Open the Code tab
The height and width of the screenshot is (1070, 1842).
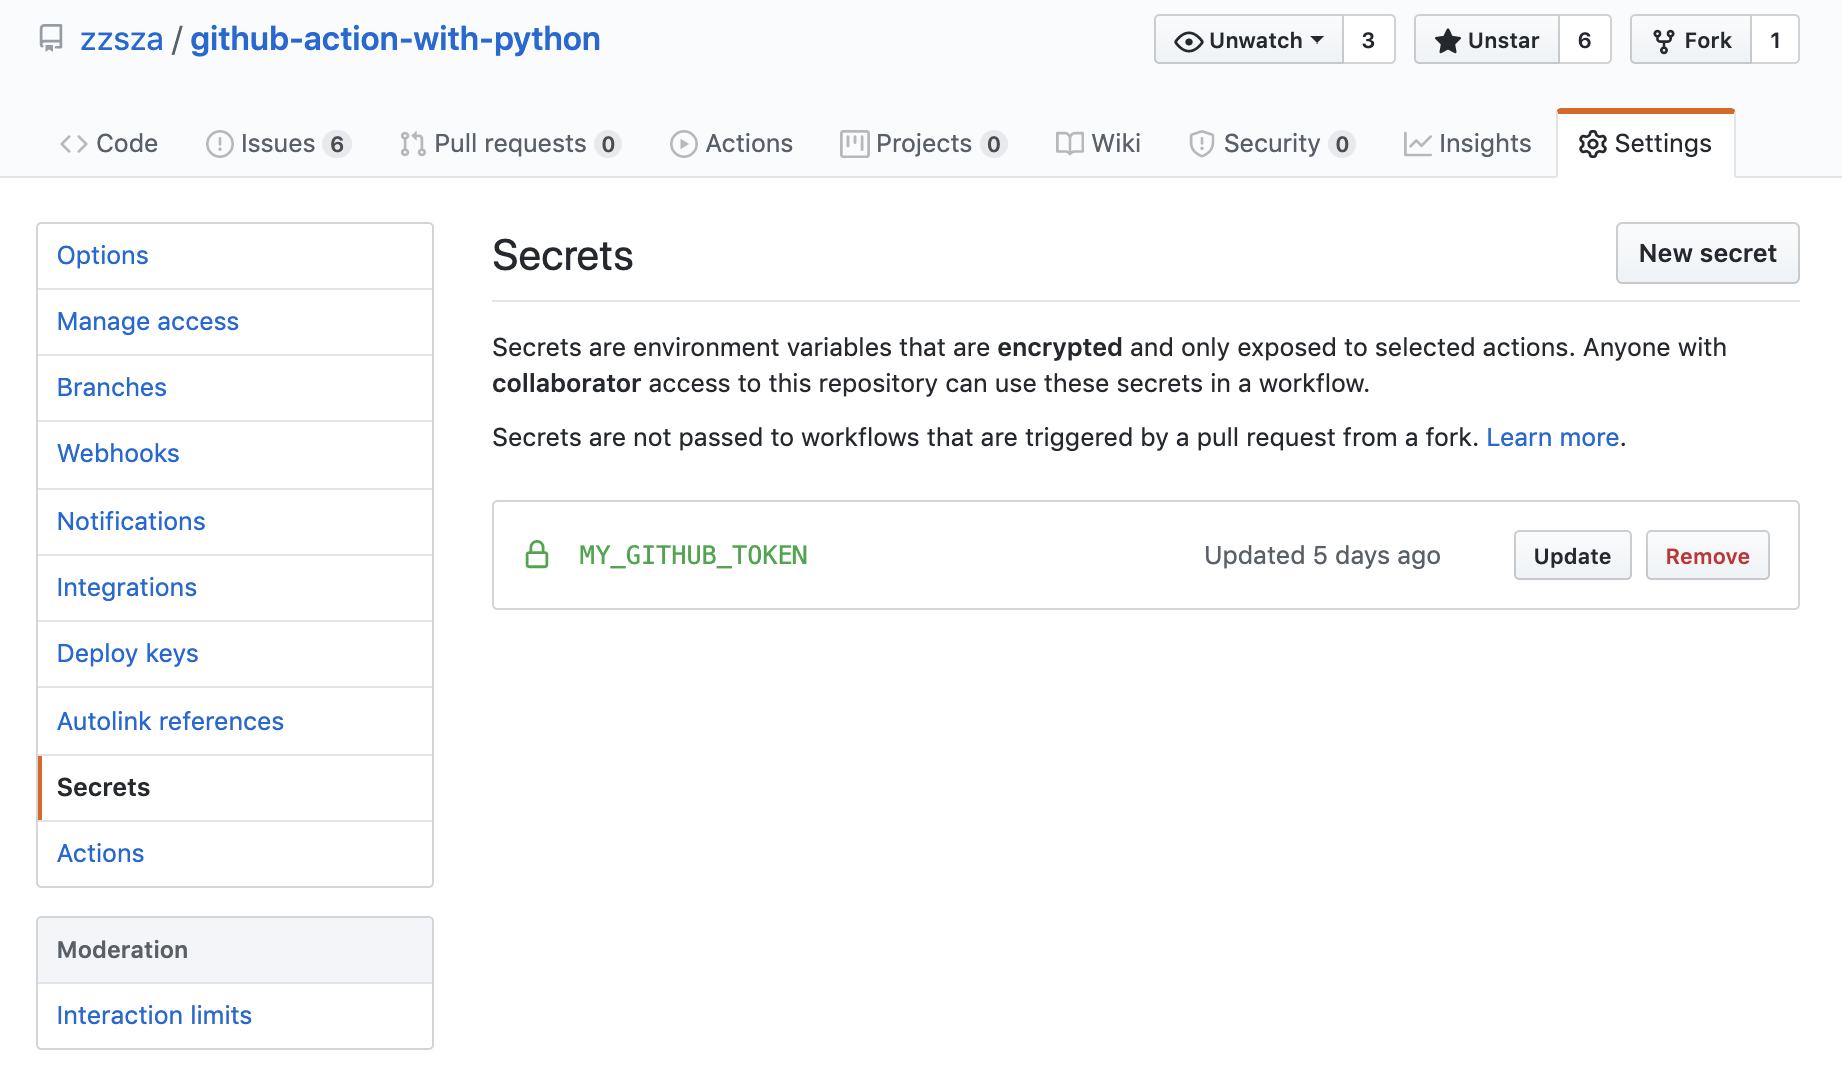point(109,144)
